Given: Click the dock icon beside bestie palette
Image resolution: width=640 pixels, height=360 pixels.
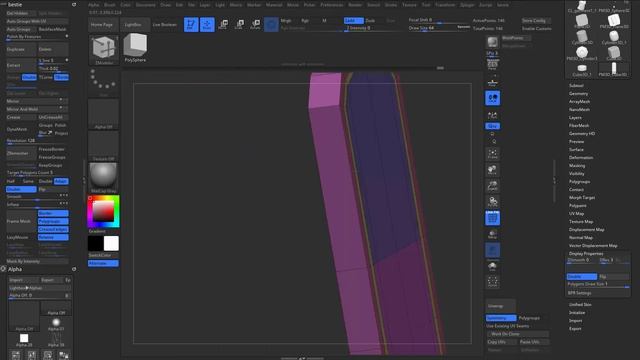Looking at the screenshot, I should 74,4.
